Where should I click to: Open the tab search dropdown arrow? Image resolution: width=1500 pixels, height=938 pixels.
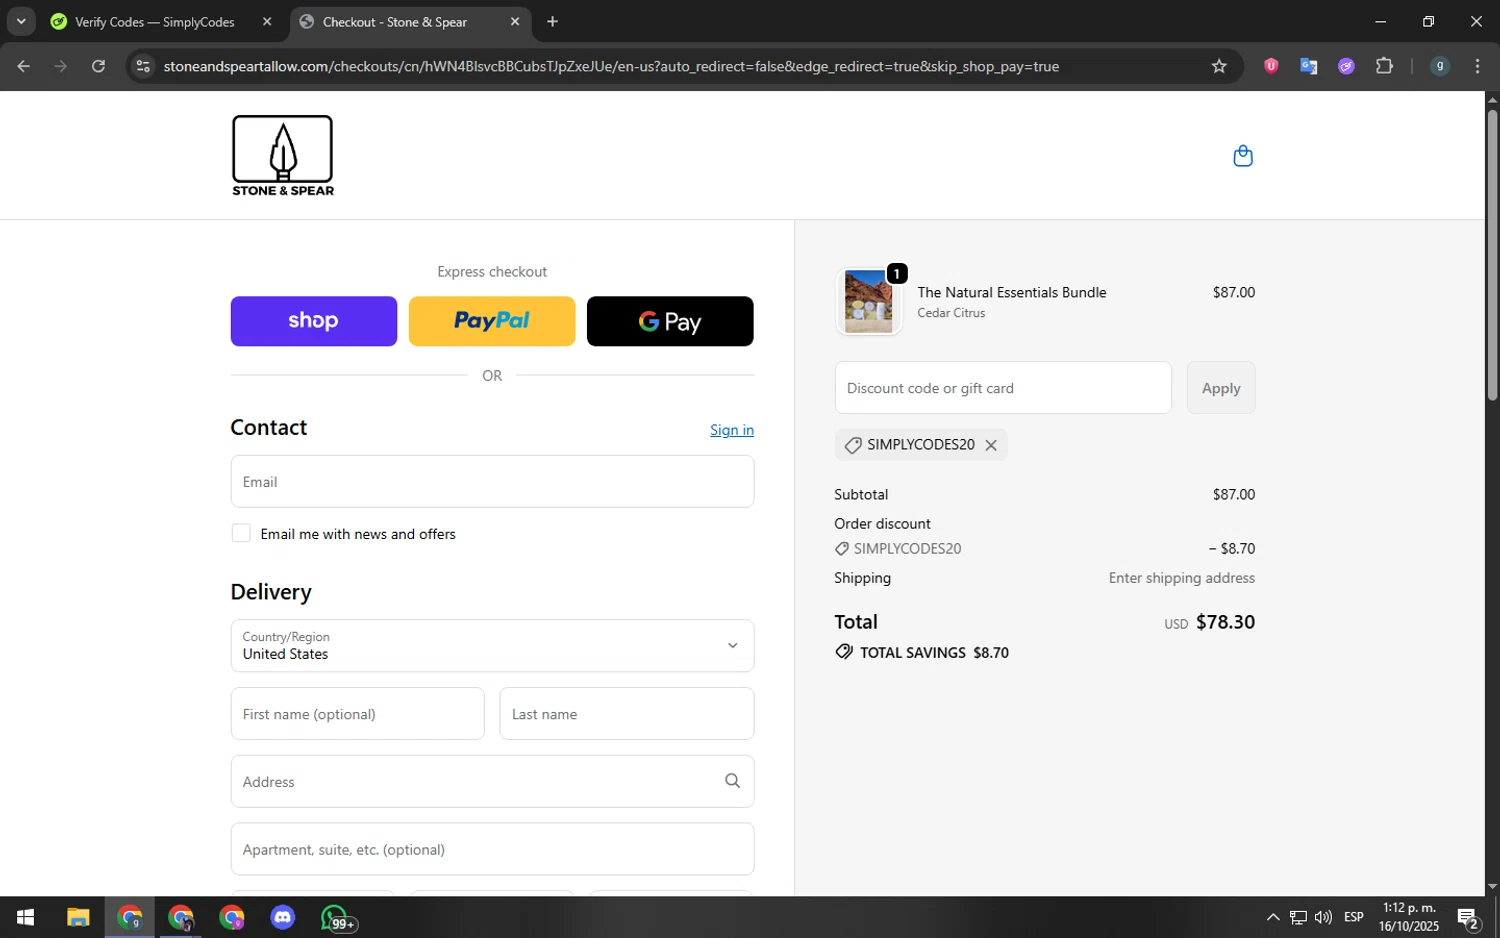(21, 21)
